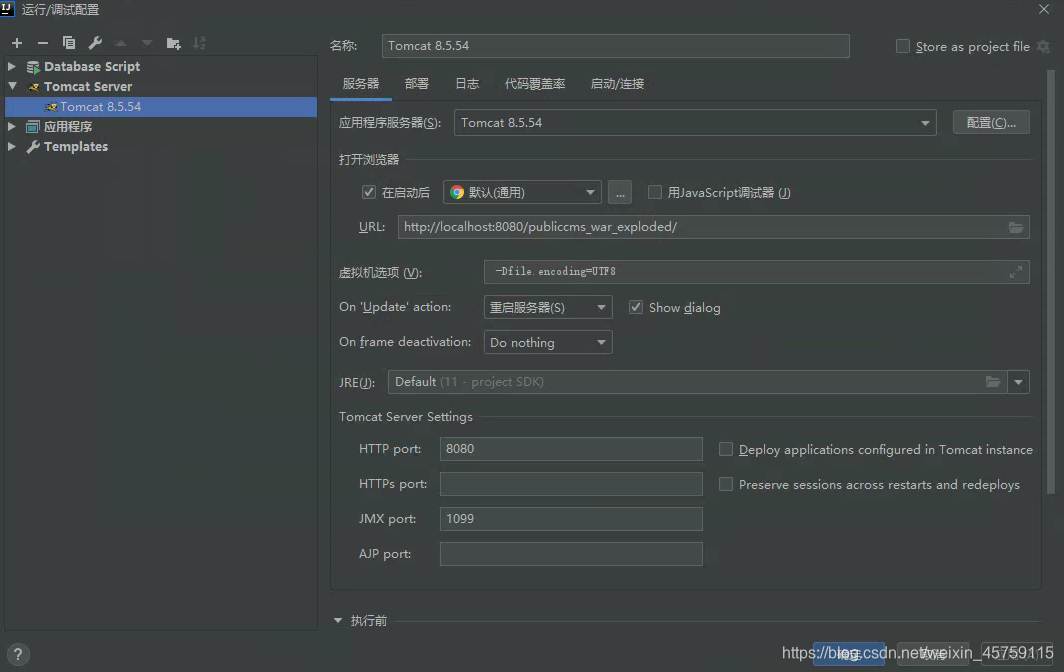The image size is (1064, 672).
Task: Open the JRE dropdown arrow
Action: tap(1019, 382)
